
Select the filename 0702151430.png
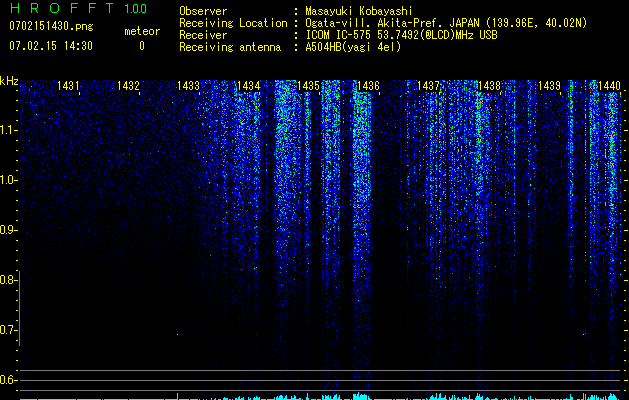(x=51, y=27)
